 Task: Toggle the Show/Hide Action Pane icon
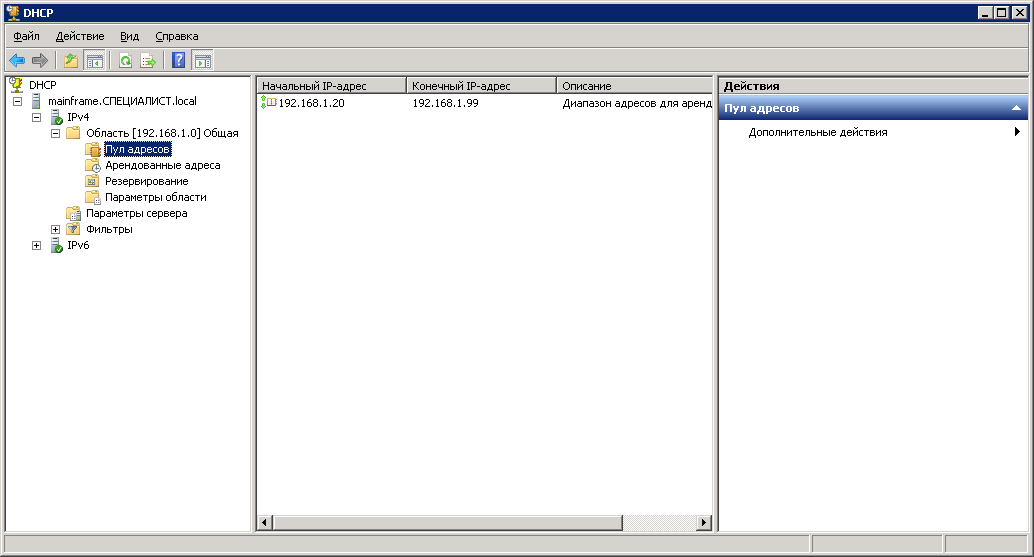click(202, 61)
